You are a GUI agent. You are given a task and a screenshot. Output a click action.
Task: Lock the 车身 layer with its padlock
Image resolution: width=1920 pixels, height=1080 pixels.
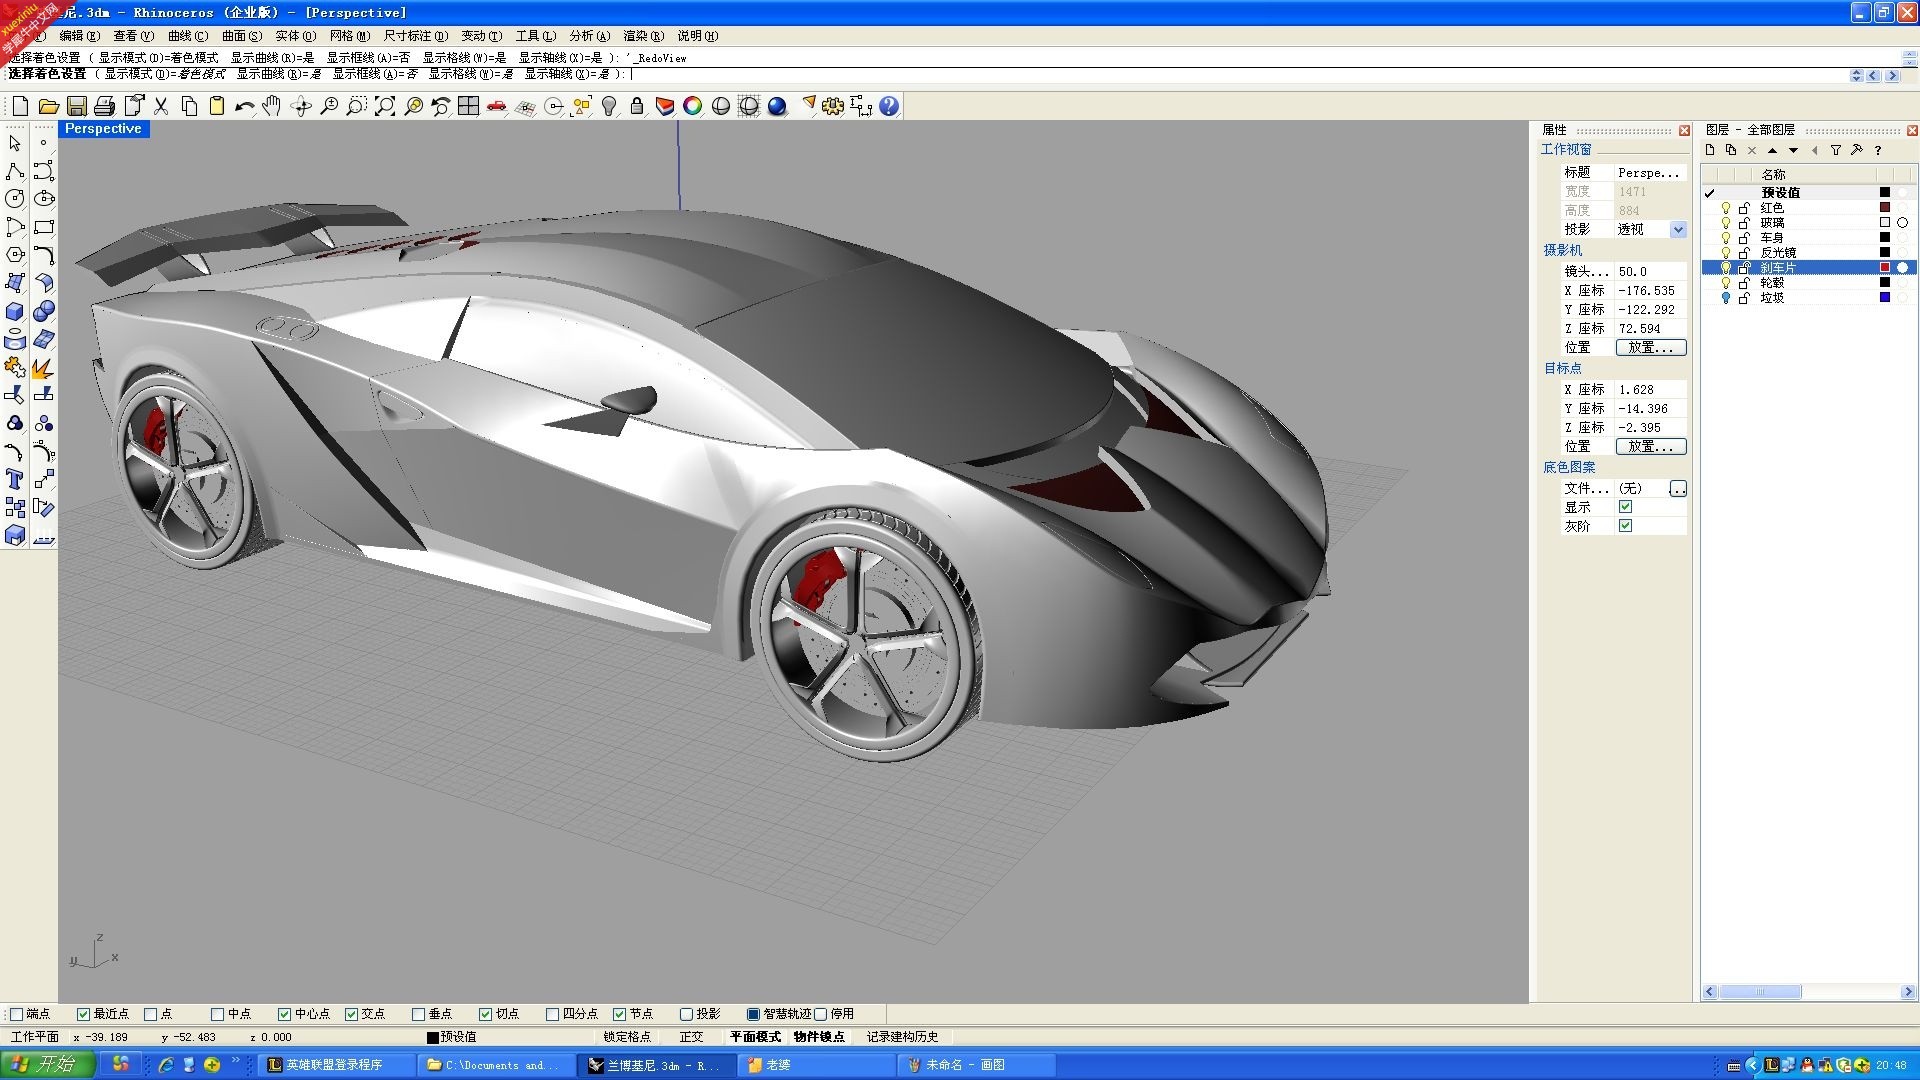pos(1744,238)
